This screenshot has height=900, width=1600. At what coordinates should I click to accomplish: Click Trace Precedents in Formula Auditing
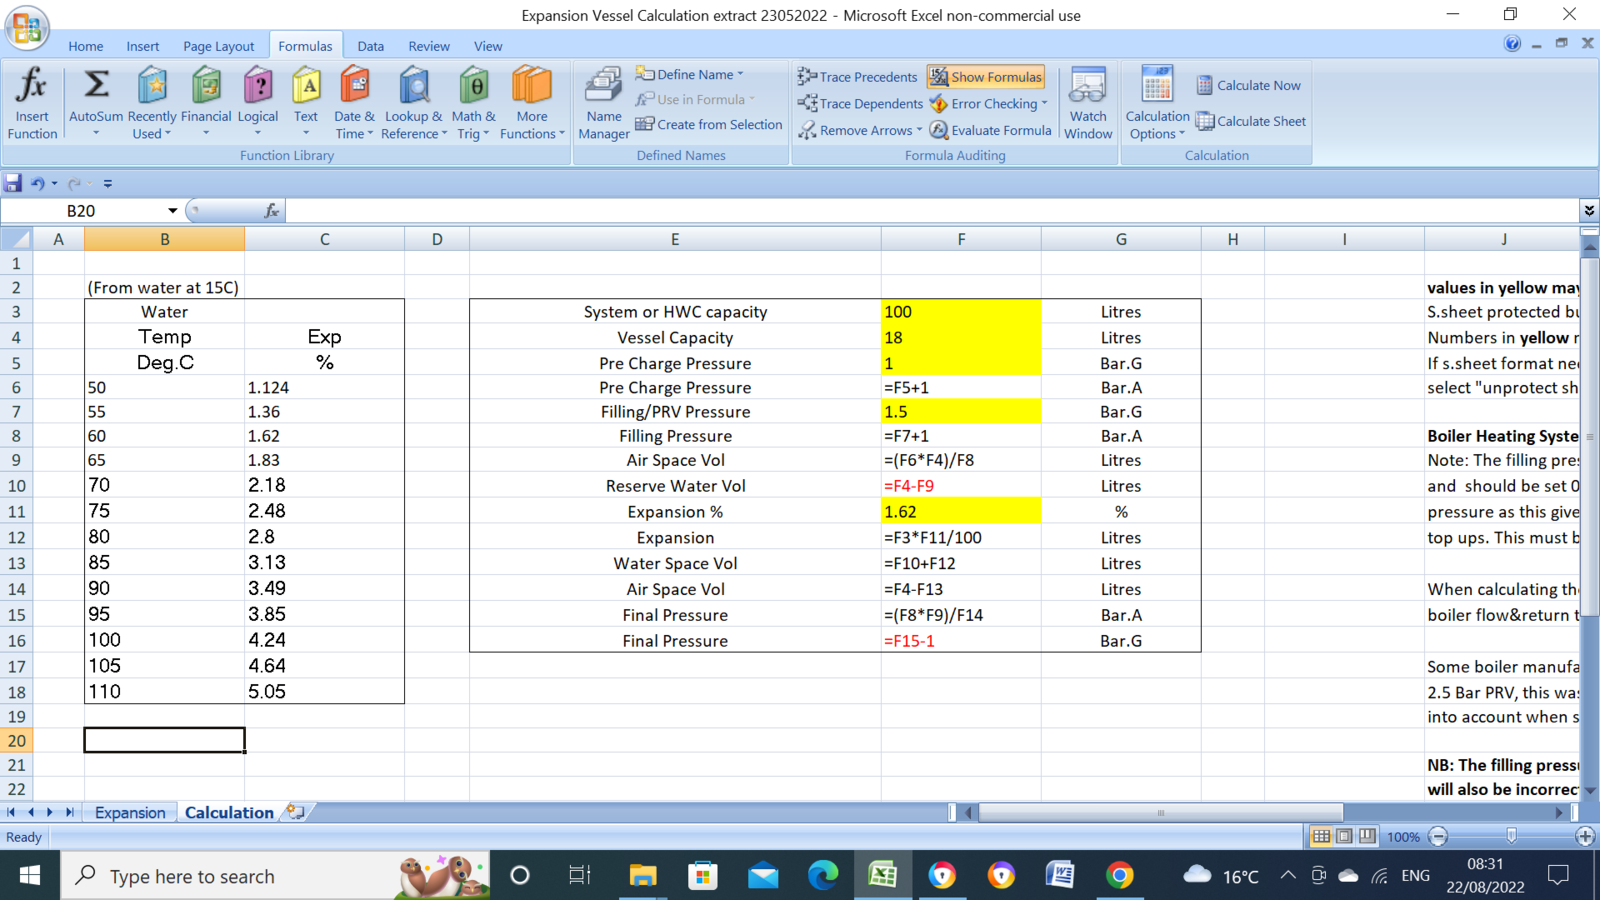[857, 77]
